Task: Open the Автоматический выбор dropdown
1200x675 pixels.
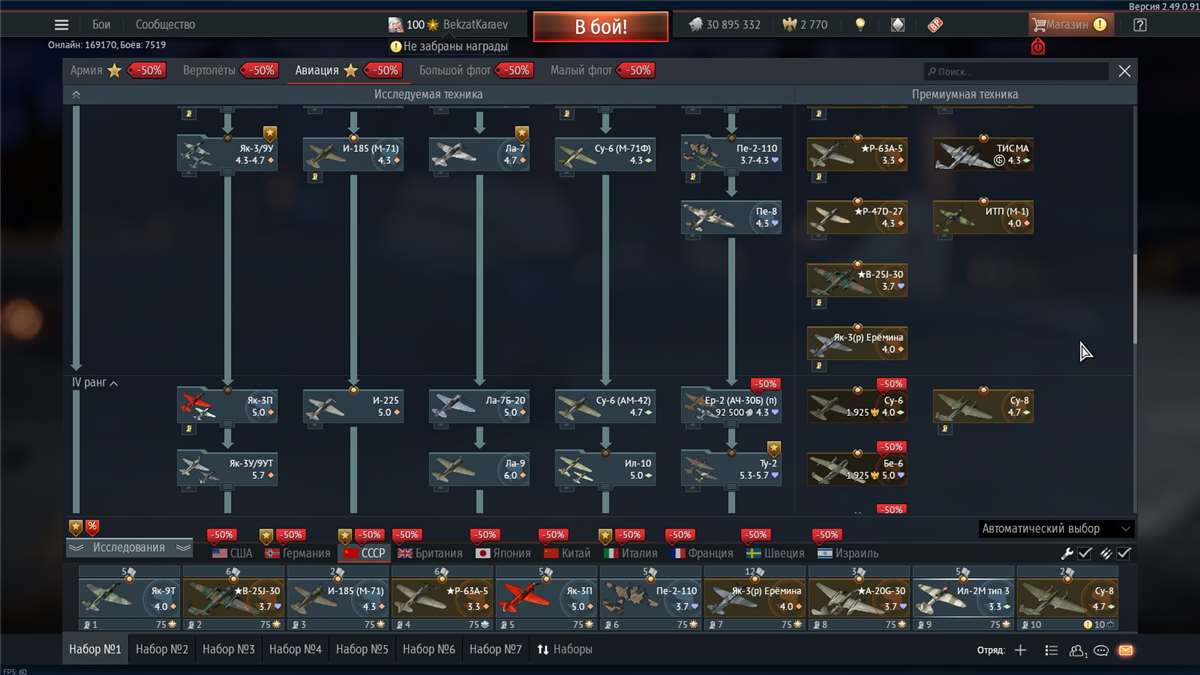Action: pyautogui.click(x=1055, y=529)
